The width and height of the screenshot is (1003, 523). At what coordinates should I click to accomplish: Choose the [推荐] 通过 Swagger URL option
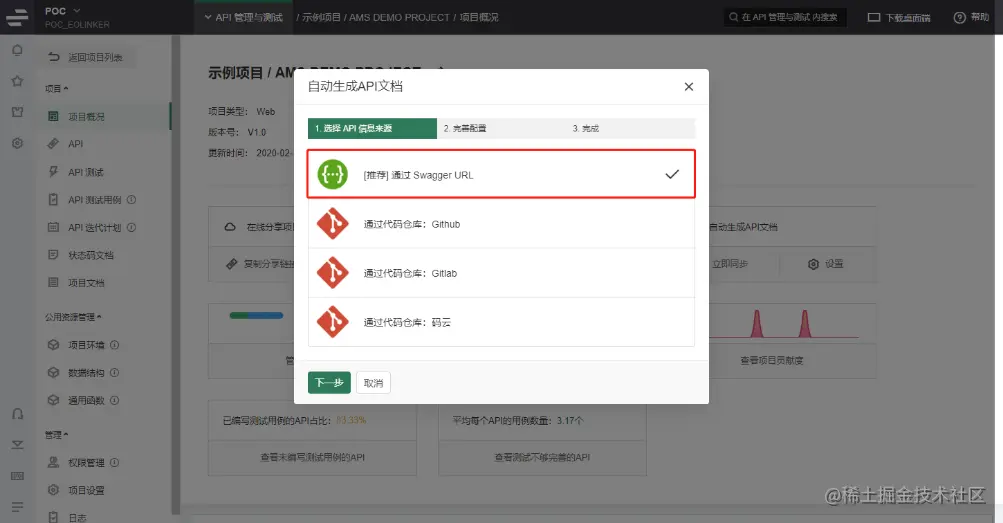[x=501, y=174]
